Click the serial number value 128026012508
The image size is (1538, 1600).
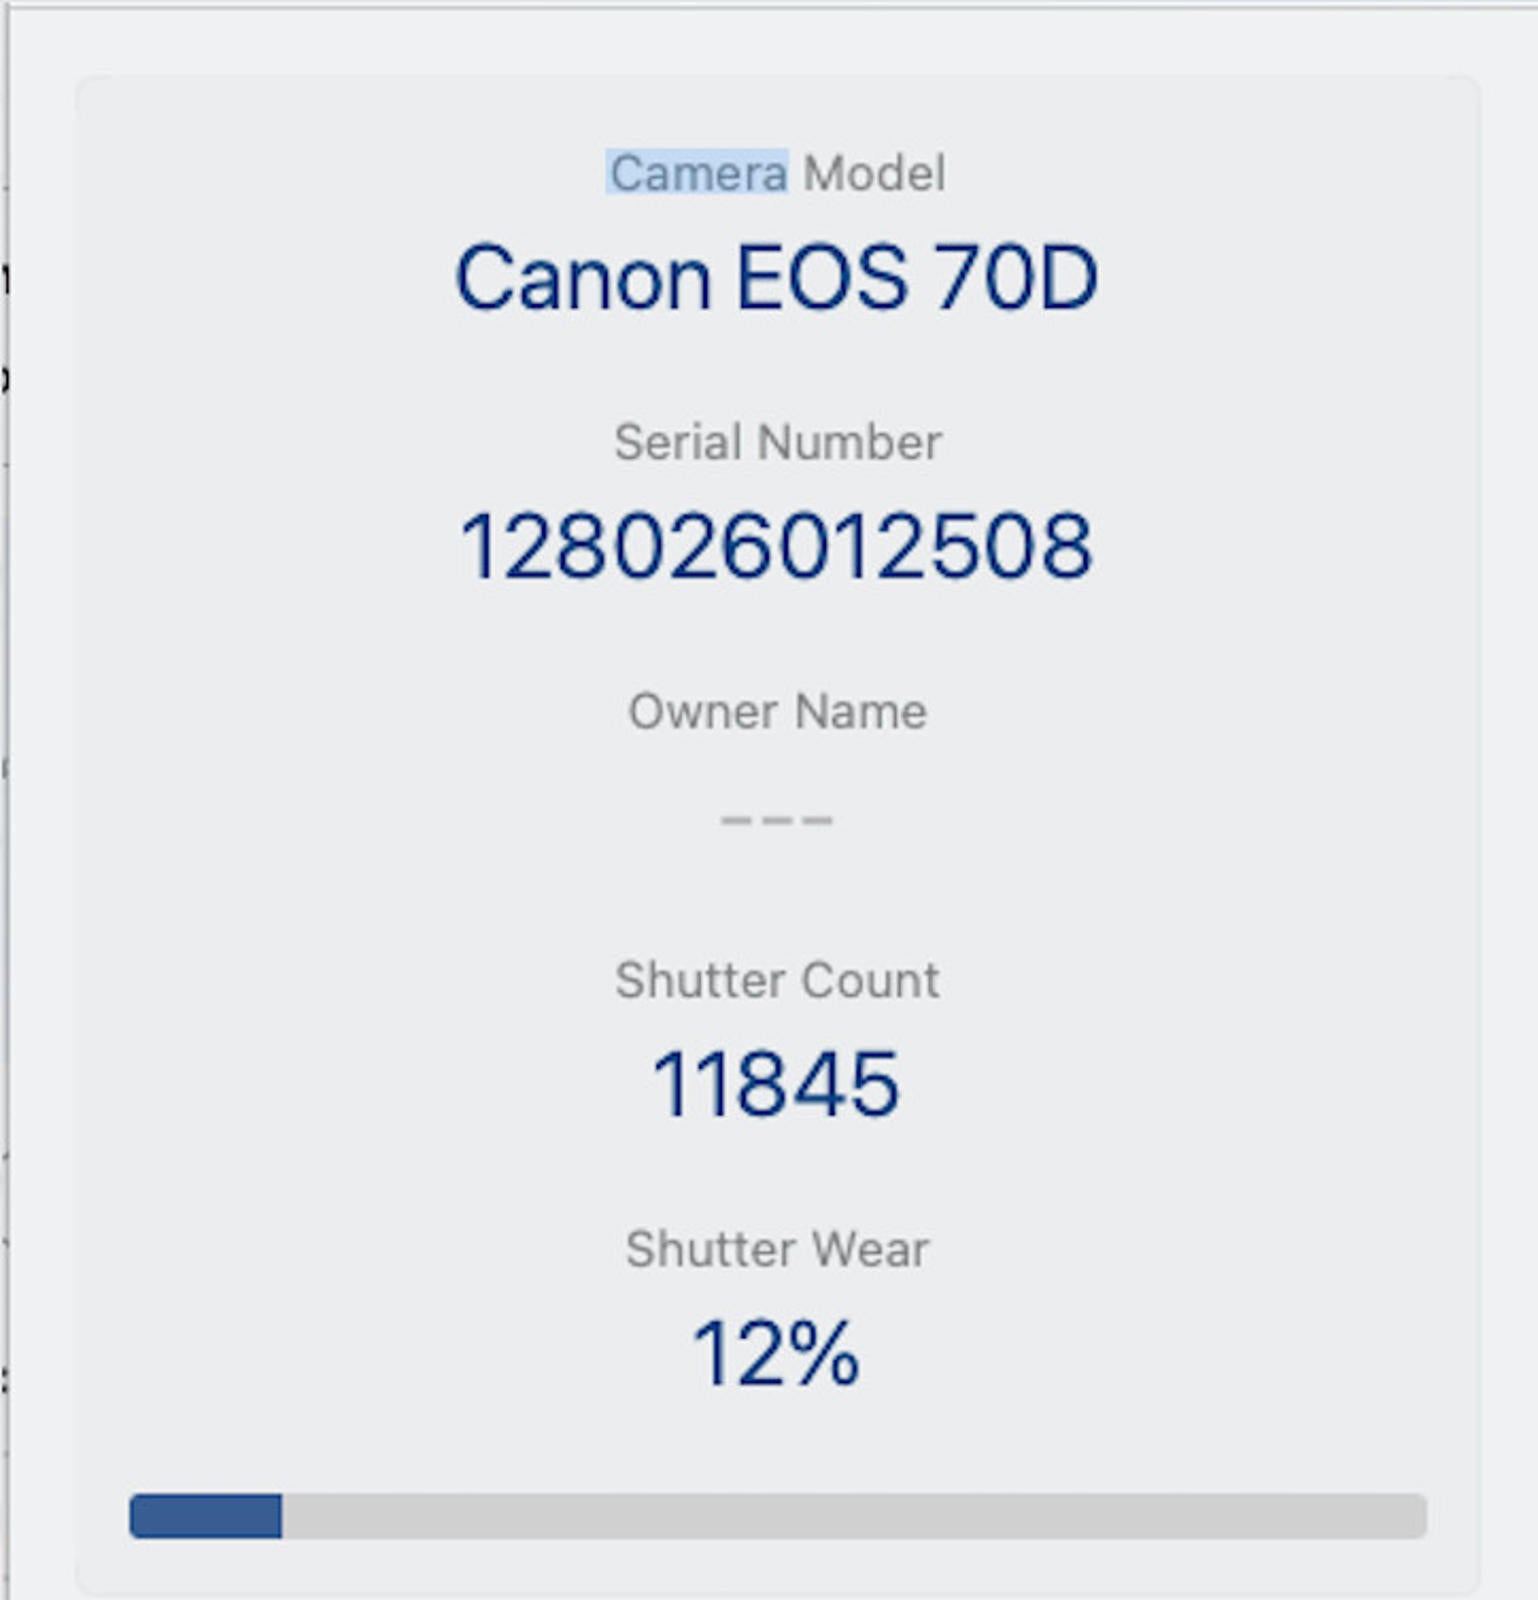tap(776, 546)
